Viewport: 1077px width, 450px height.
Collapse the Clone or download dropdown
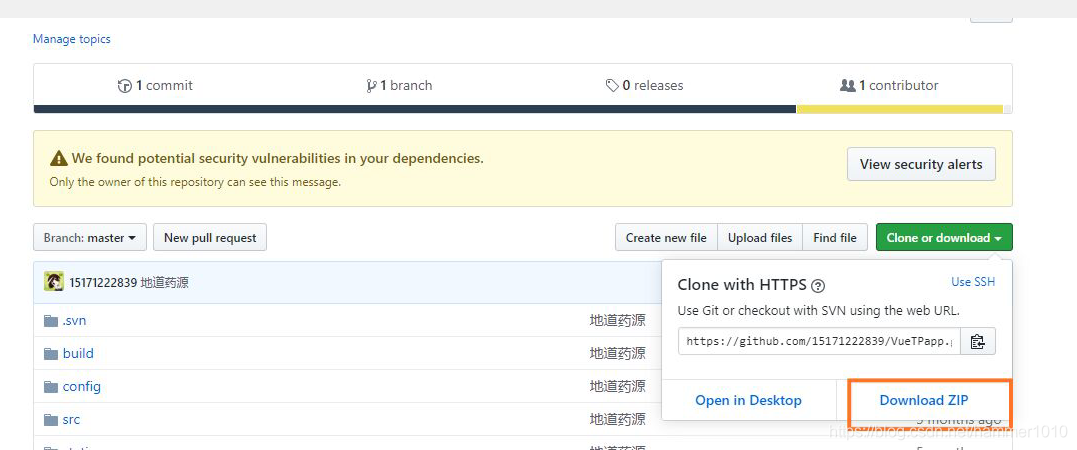tap(944, 238)
